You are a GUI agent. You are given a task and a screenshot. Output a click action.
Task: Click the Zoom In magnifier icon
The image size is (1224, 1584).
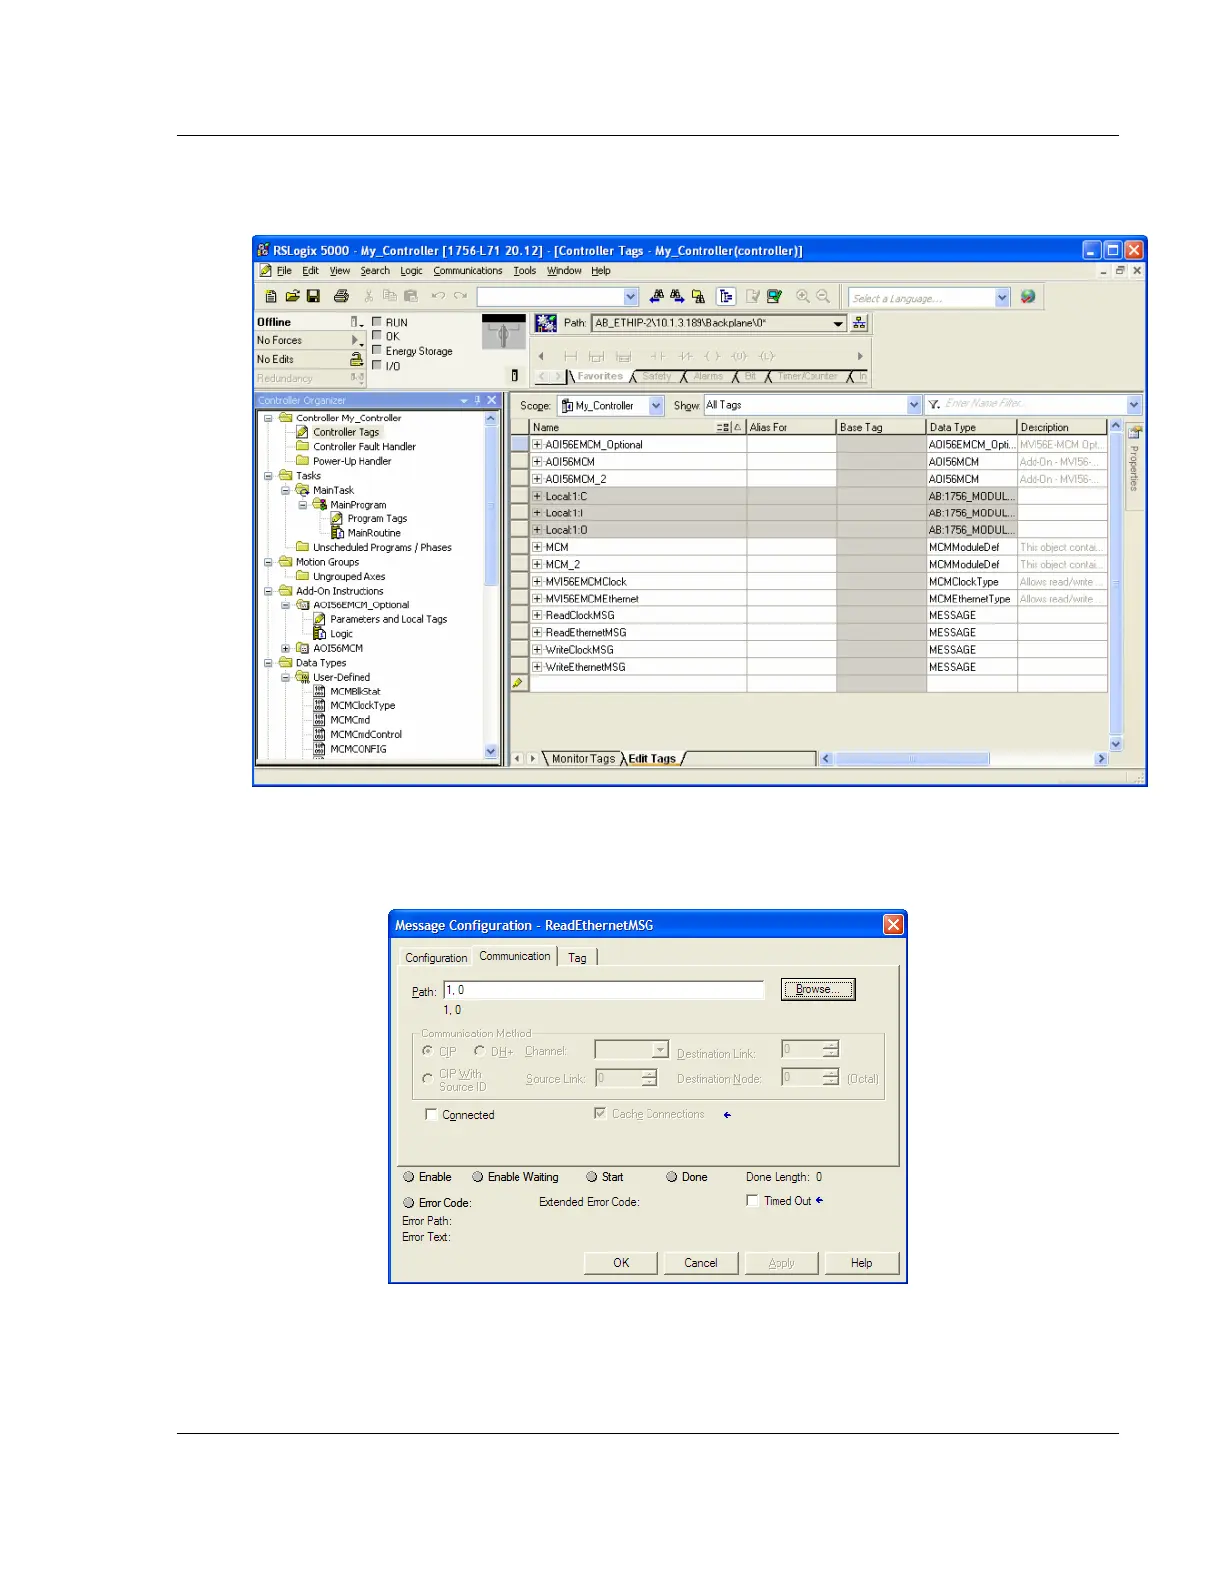point(802,297)
